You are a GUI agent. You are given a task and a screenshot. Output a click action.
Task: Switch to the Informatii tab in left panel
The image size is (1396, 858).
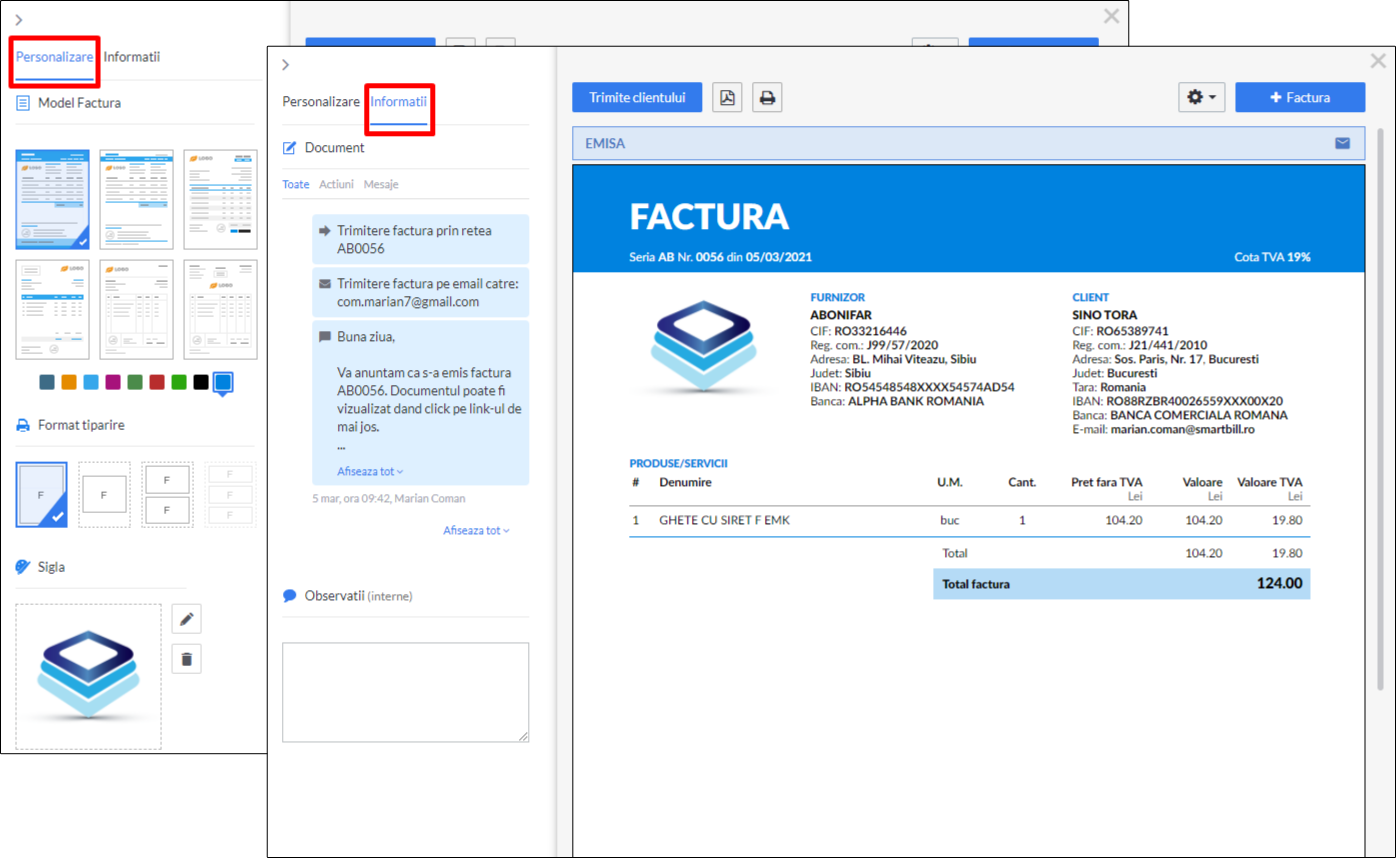131,57
